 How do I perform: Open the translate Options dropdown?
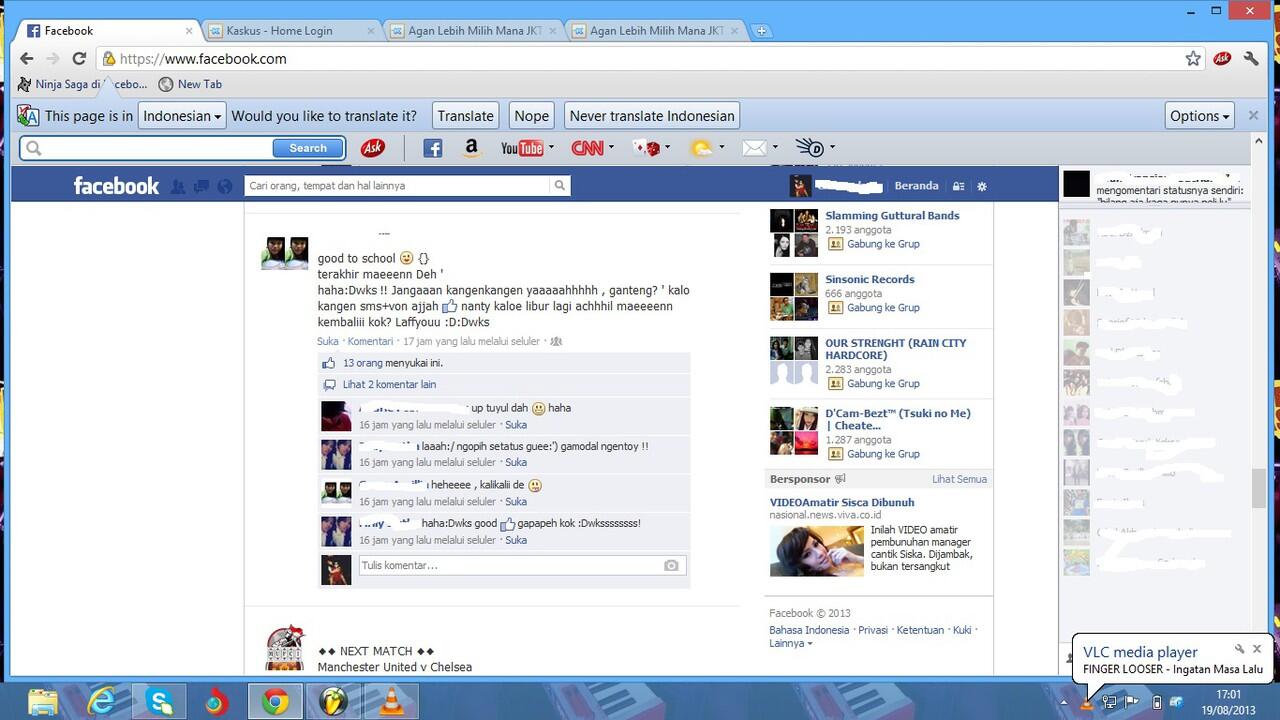[1200, 116]
